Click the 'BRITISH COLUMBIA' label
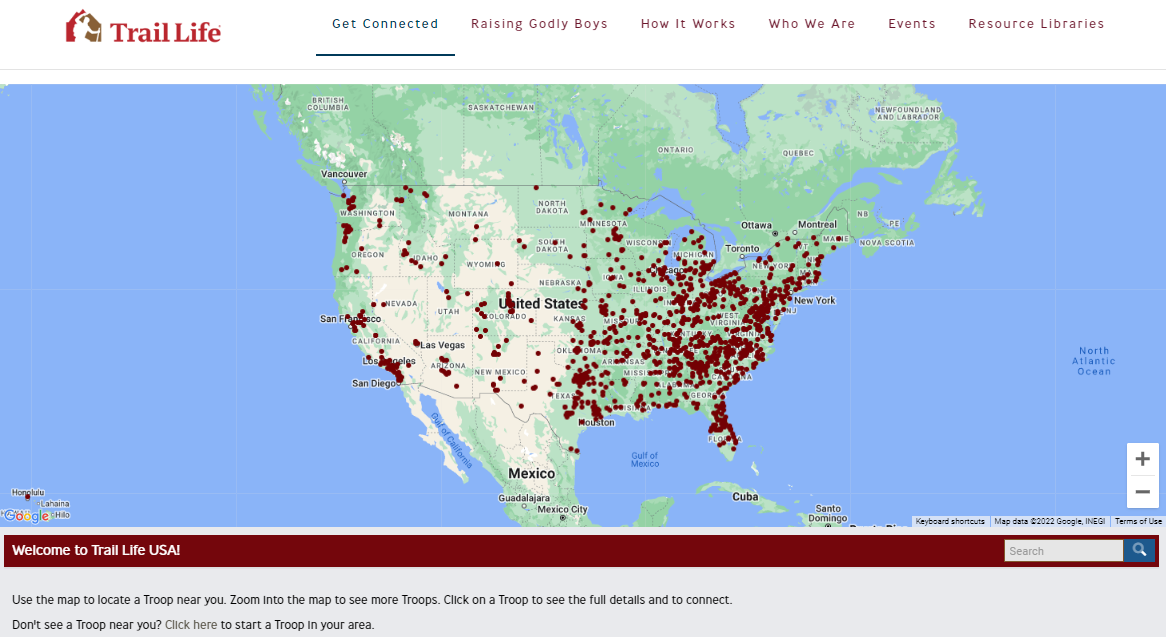 (328, 104)
